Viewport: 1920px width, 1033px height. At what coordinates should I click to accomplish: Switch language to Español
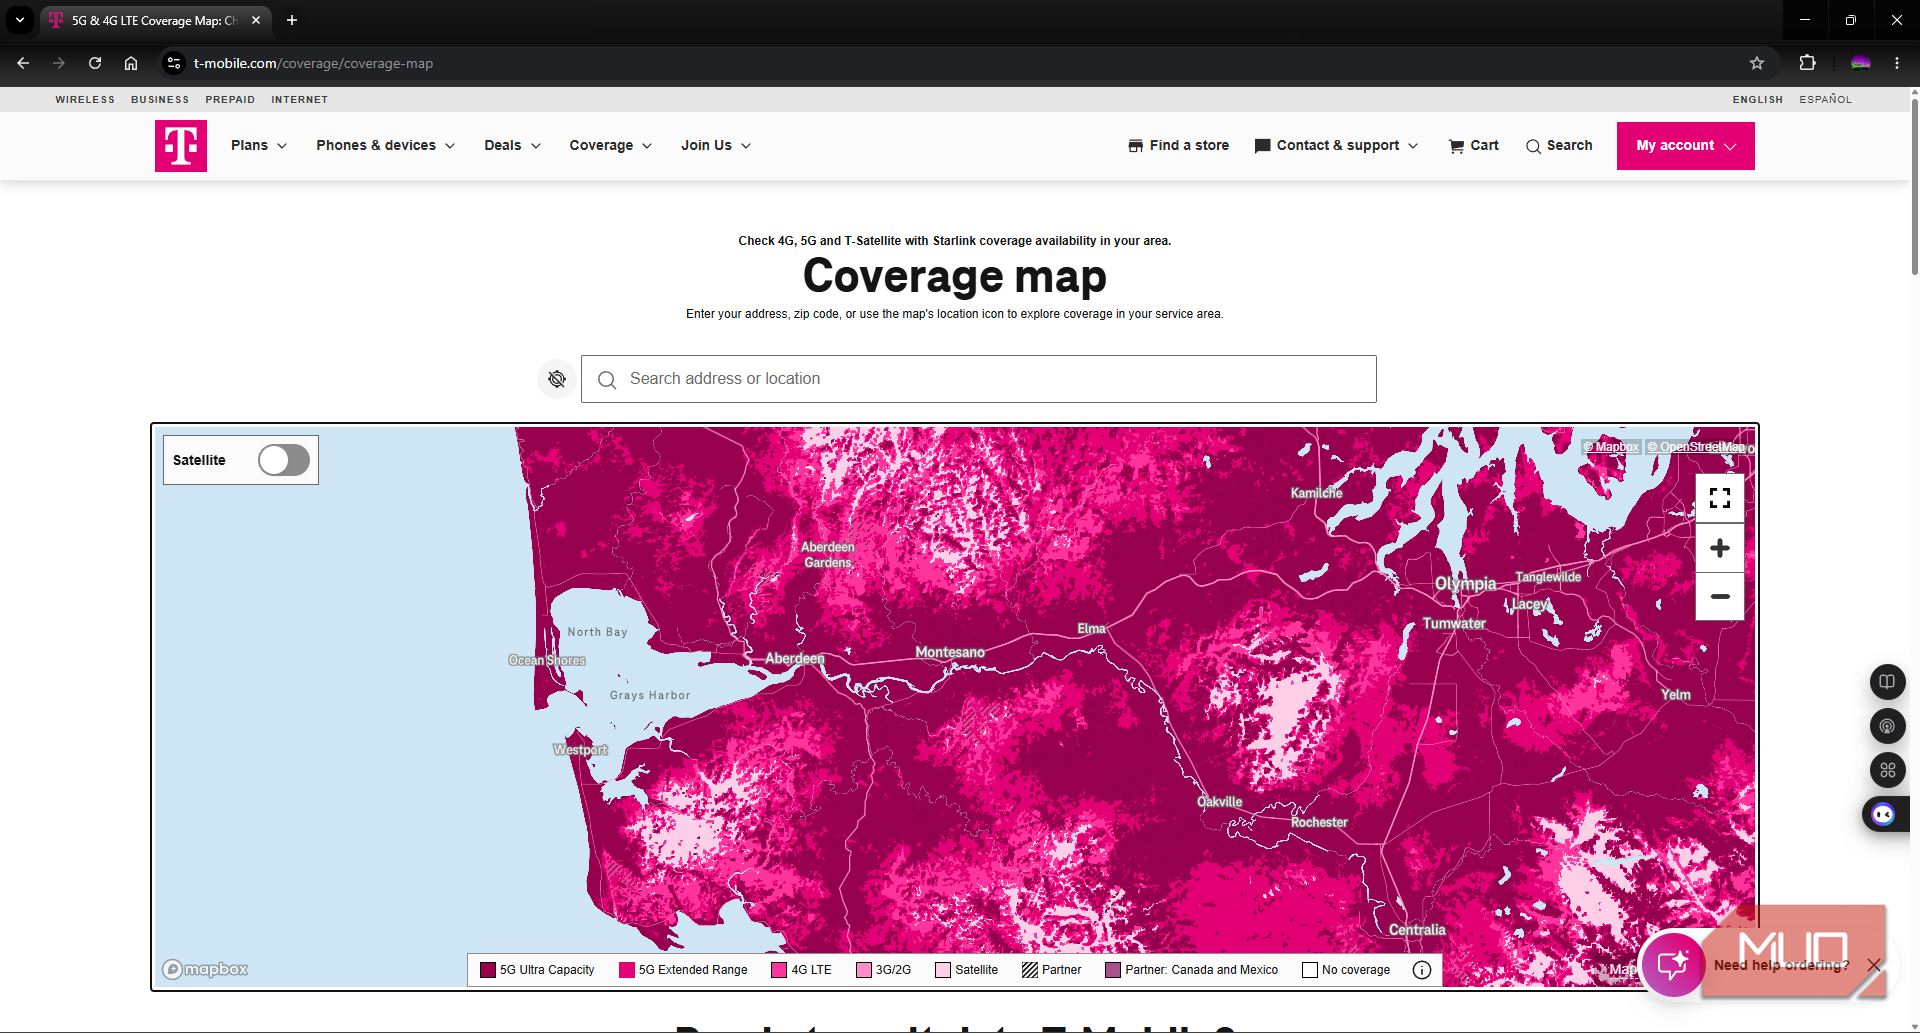tap(1826, 100)
